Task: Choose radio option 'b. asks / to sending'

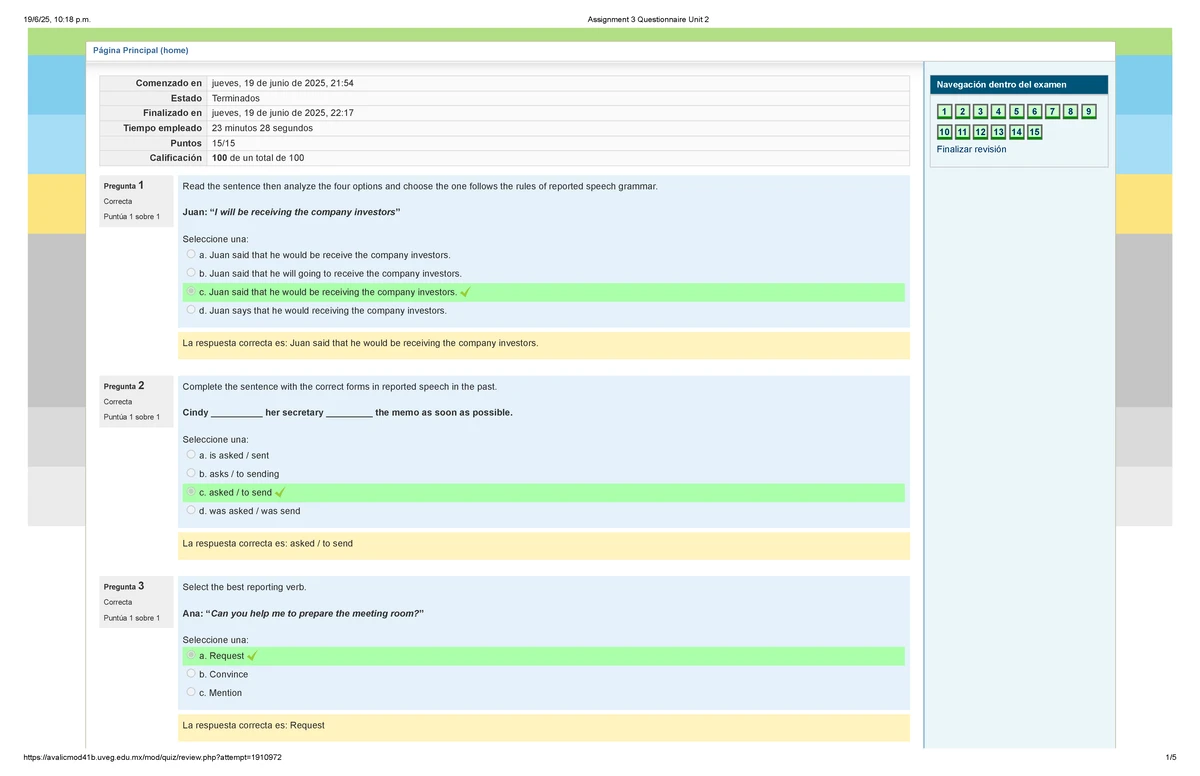Action: click(x=191, y=474)
